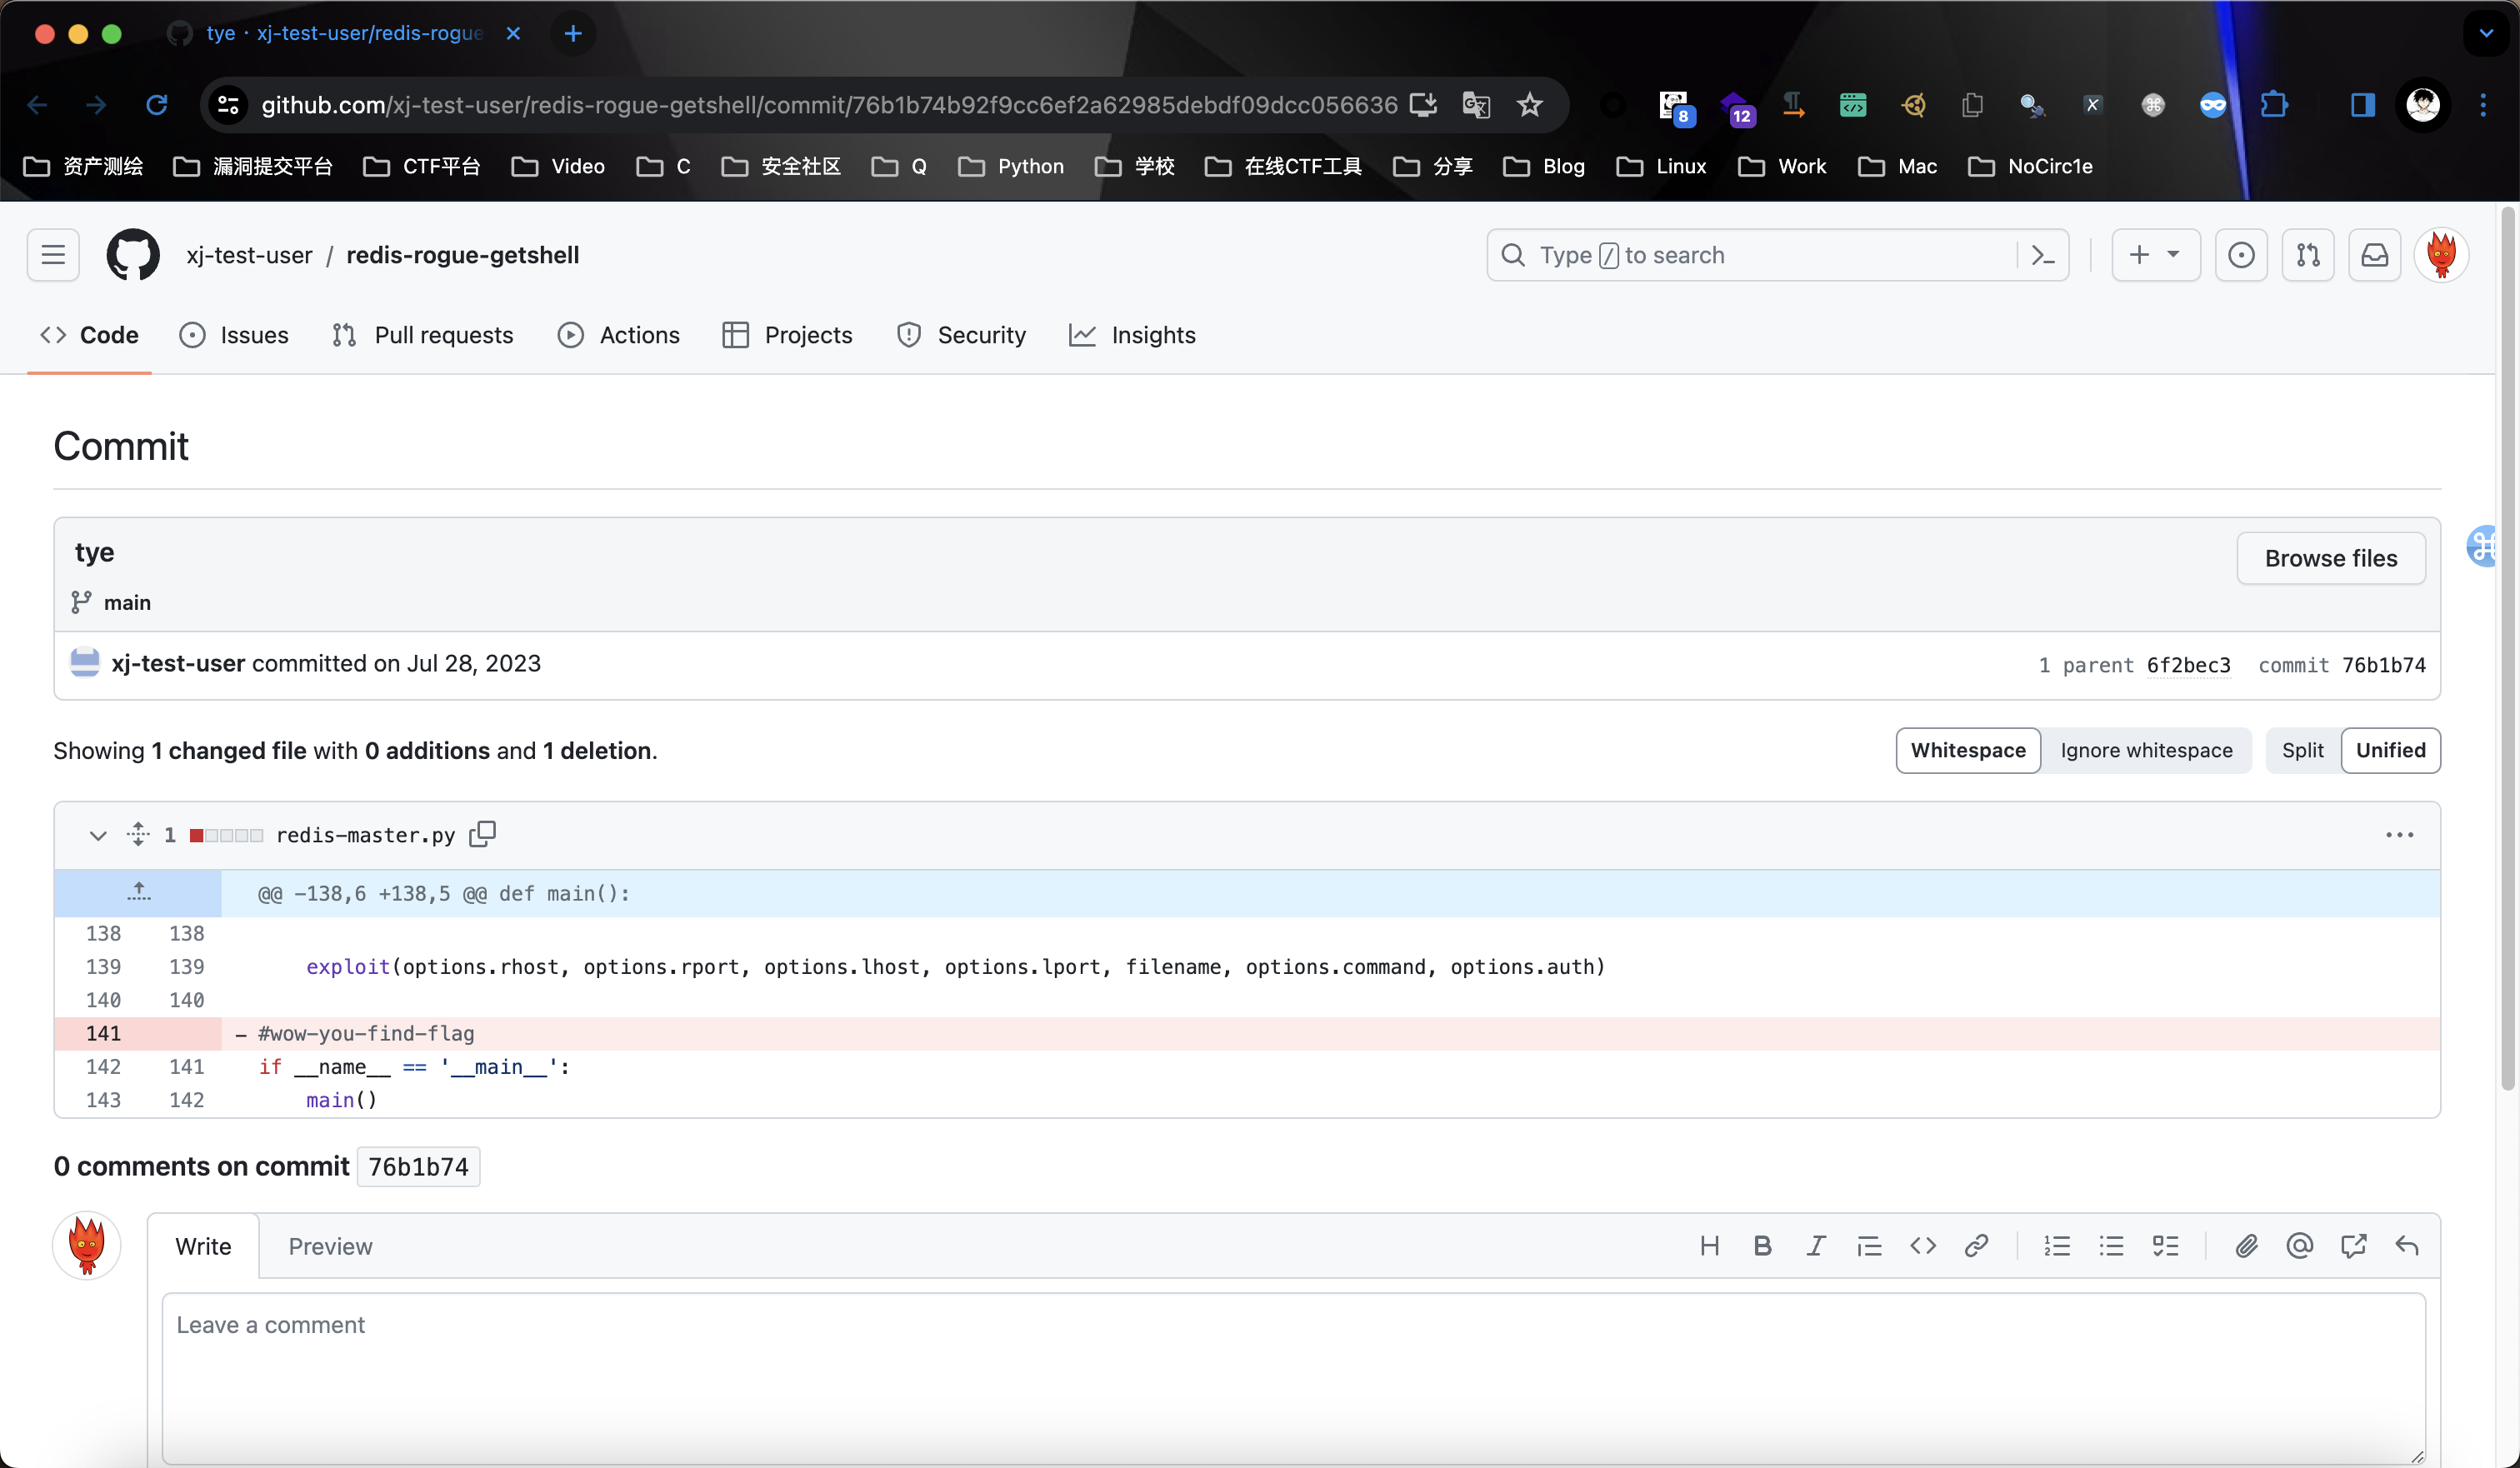The width and height of the screenshot is (2520, 1468).
Task: Expand hidden lines above the diff hunk
Action: [138, 892]
